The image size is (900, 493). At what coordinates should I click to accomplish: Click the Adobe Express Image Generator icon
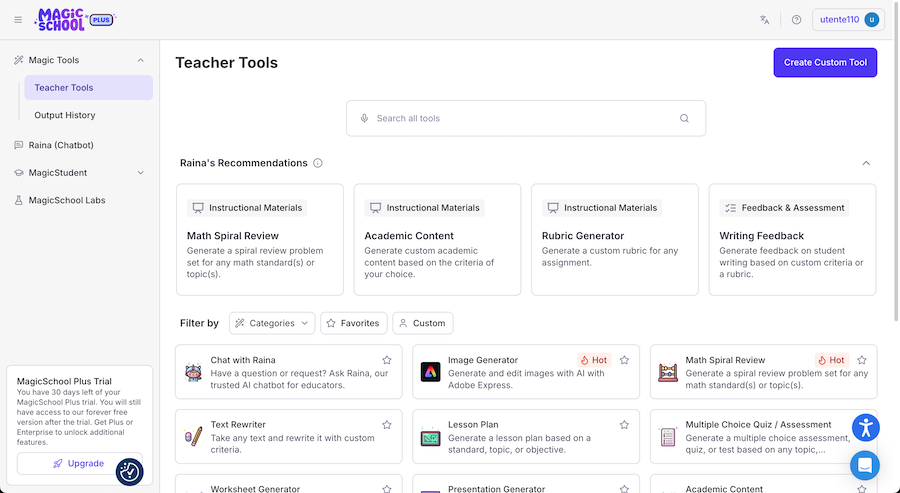(430, 372)
